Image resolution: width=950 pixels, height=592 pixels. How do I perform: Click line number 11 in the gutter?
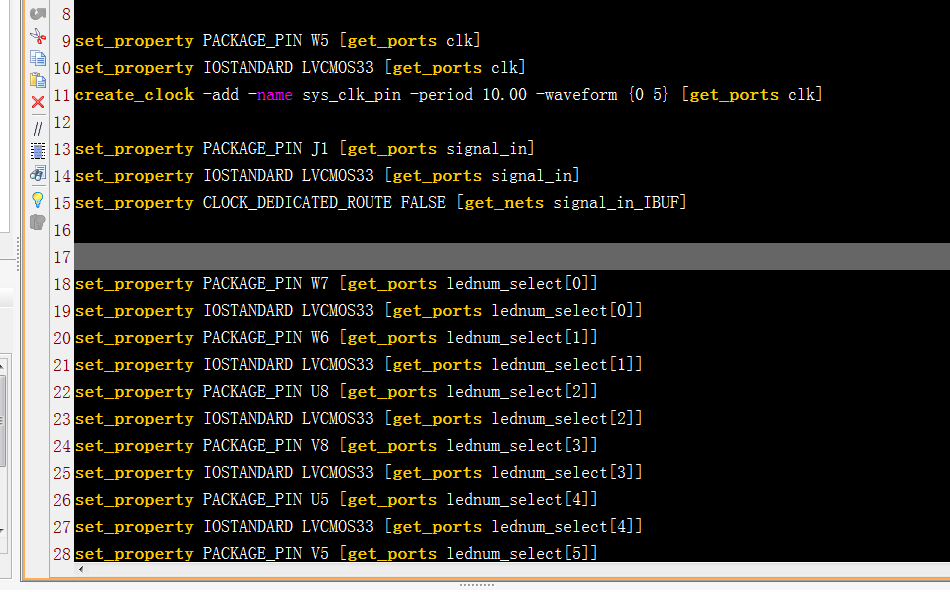click(60, 95)
